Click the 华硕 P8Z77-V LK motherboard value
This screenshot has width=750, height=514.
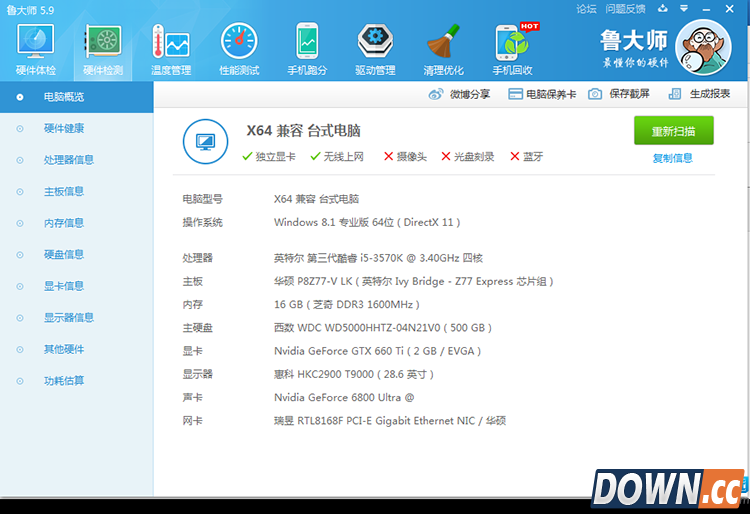(x=413, y=281)
